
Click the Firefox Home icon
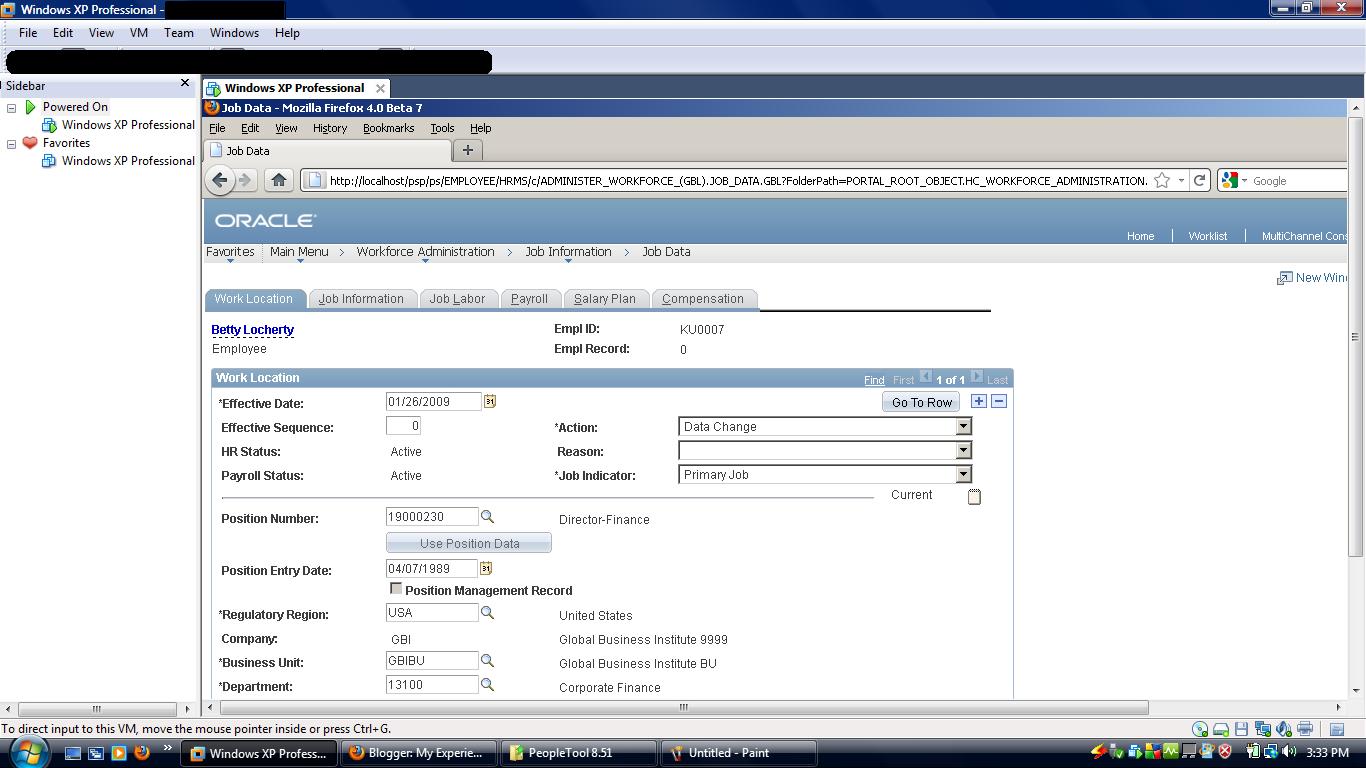point(279,180)
